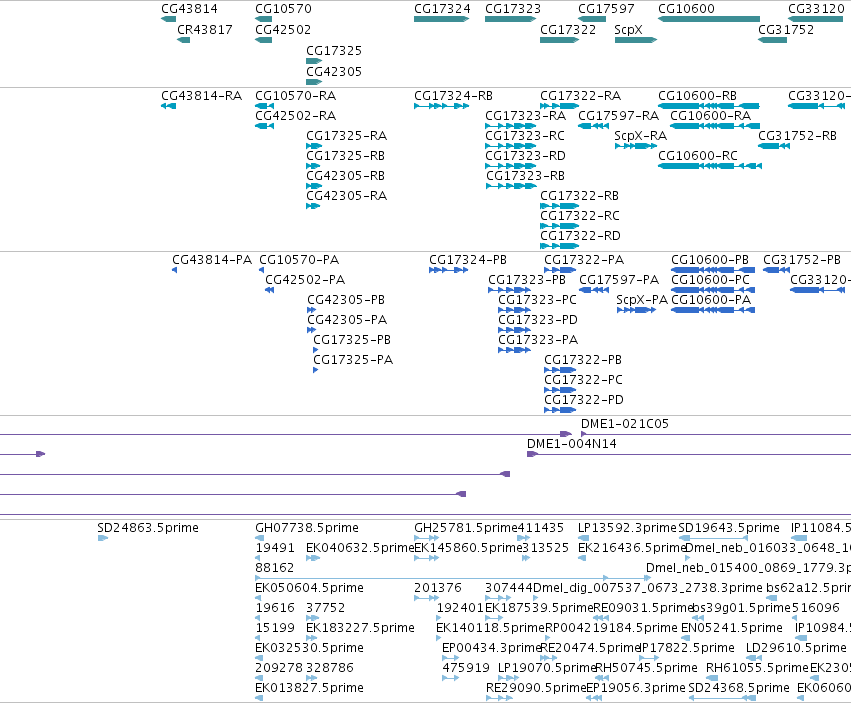Image resolution: width=851 pixels, height=703 pixels.
Task: Open the CG10570 gene label
Action: click(283, 9)
